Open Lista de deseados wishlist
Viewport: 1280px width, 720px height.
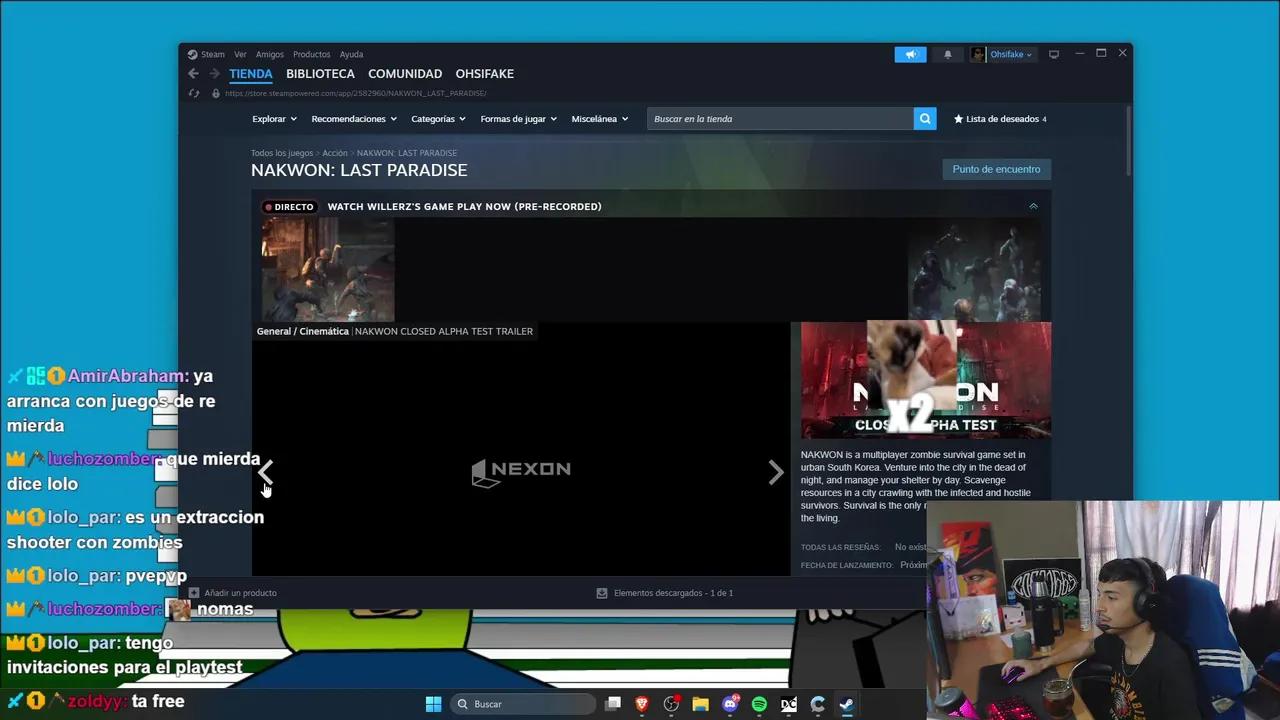[1000, 119]
